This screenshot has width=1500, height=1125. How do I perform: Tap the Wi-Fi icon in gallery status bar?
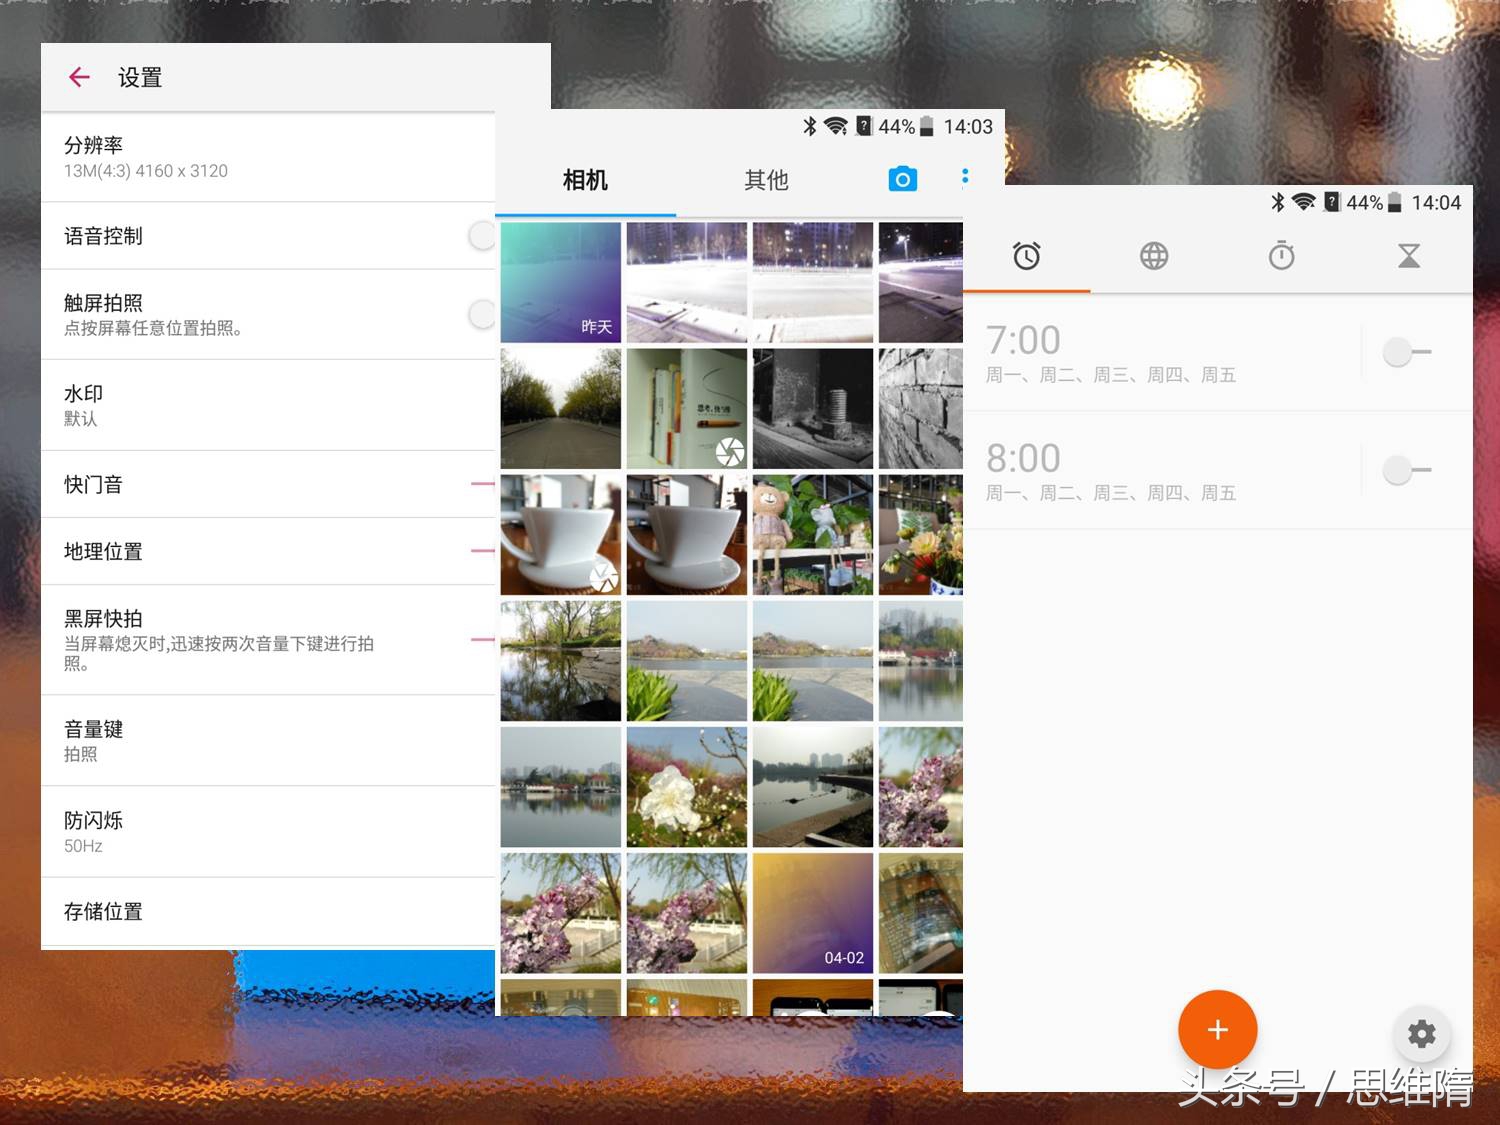[836, 126]
